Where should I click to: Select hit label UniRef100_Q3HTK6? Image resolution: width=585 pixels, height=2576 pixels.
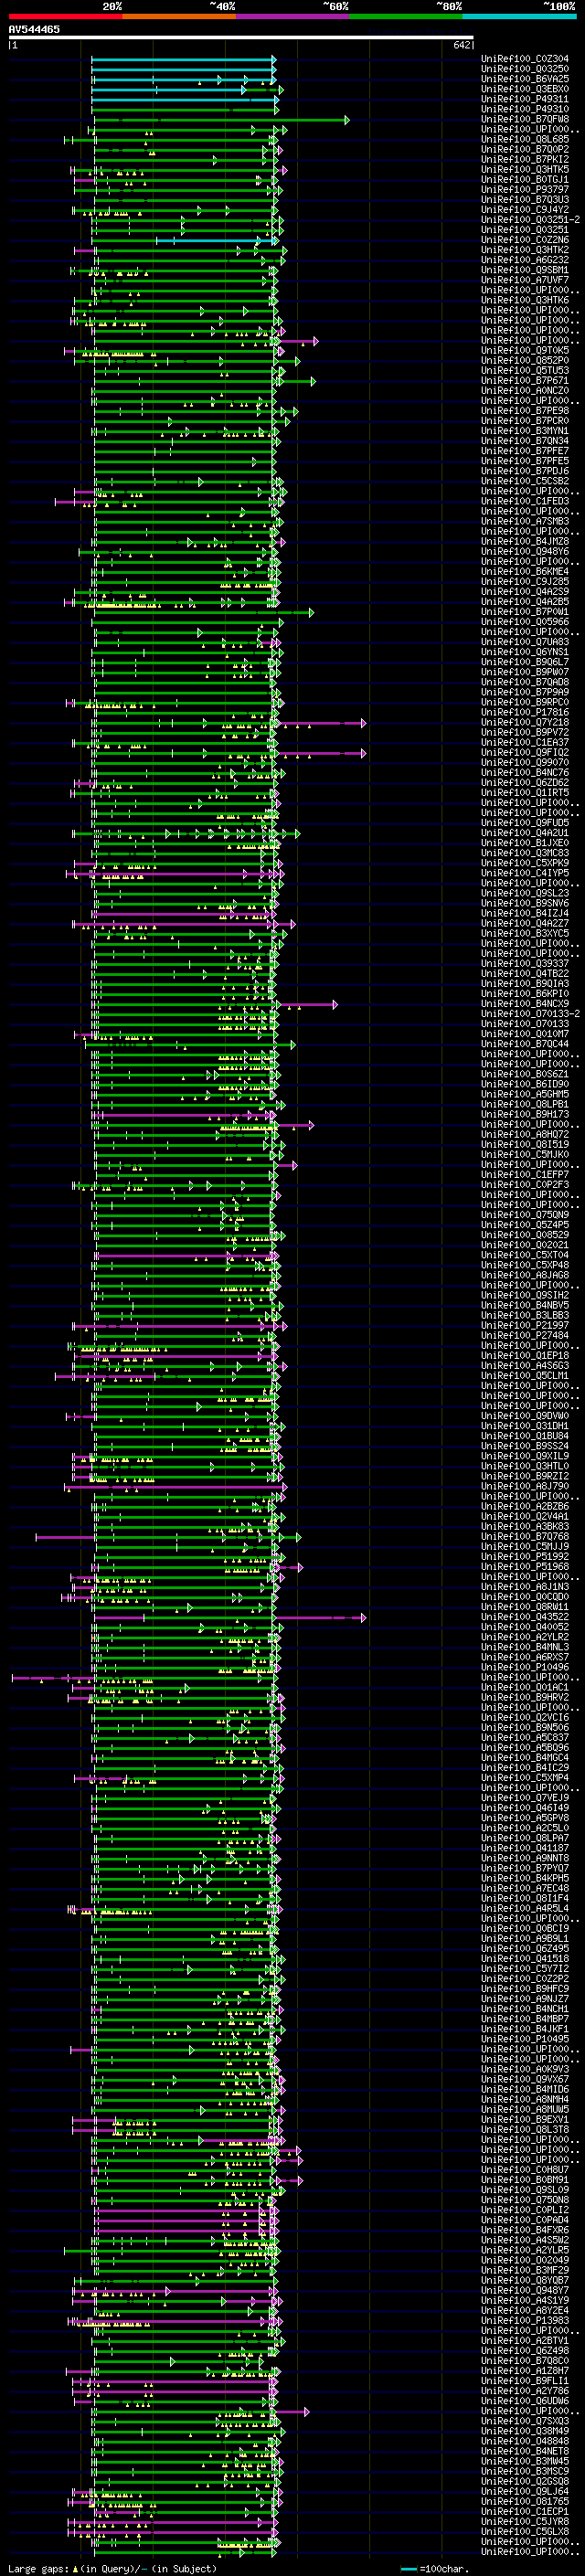[525, 300]
